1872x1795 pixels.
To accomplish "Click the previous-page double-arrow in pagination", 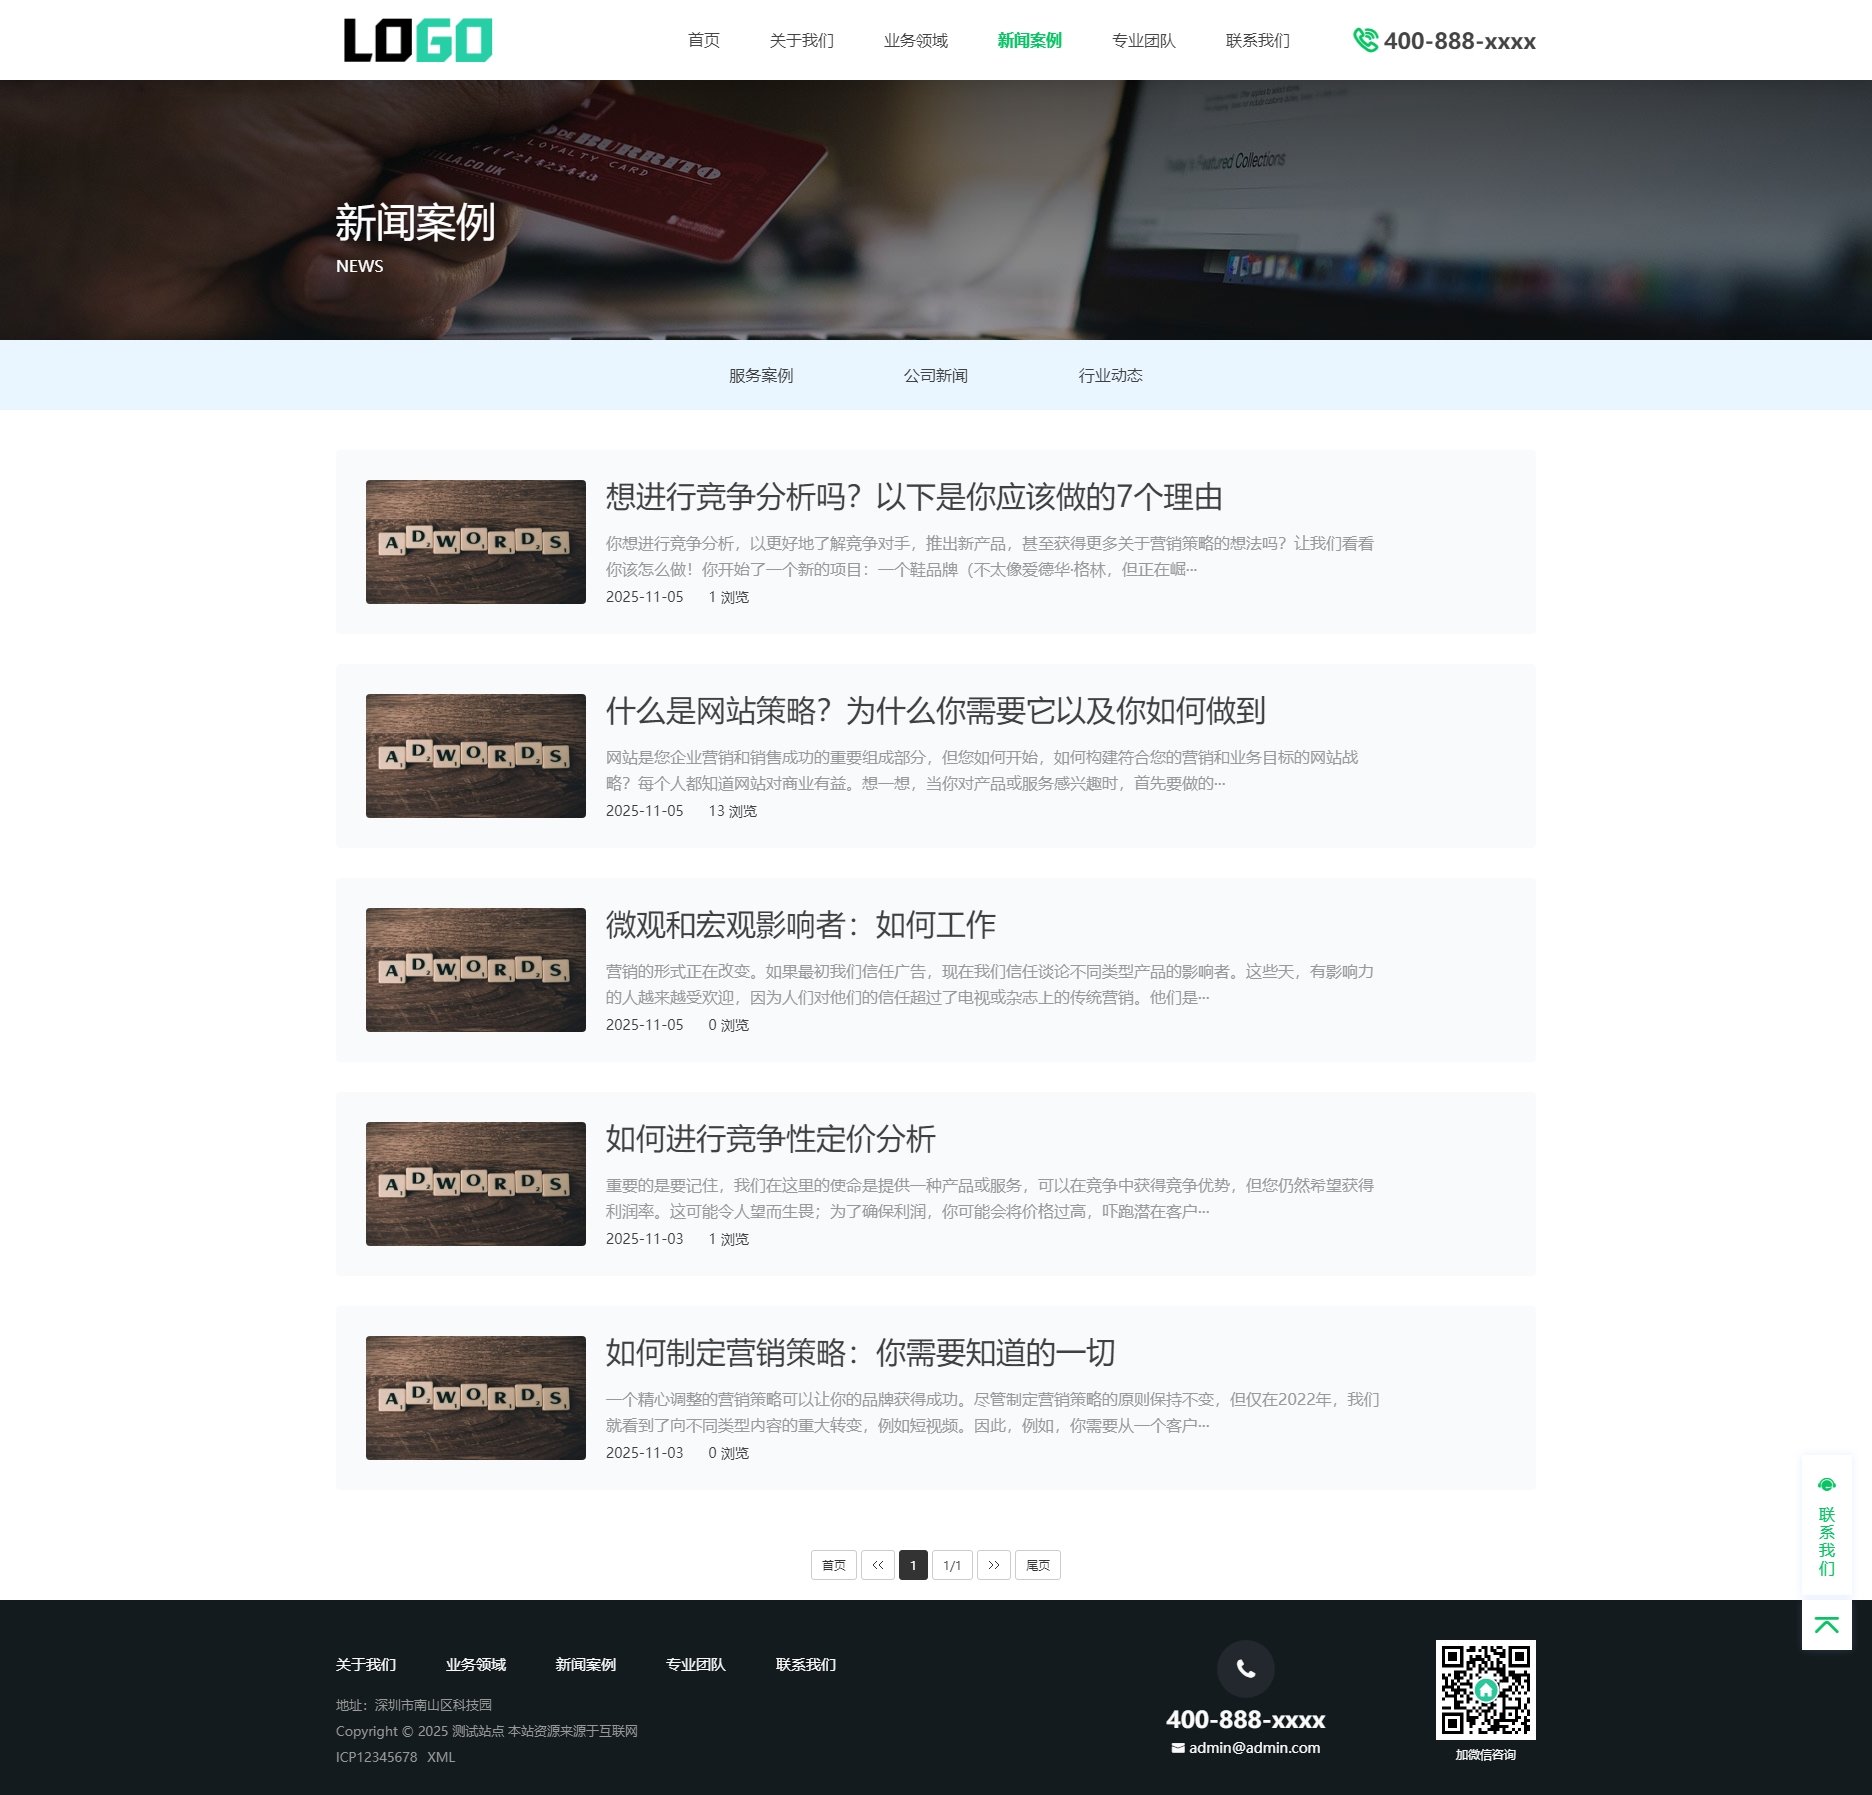I will (x=878, y=1565).
